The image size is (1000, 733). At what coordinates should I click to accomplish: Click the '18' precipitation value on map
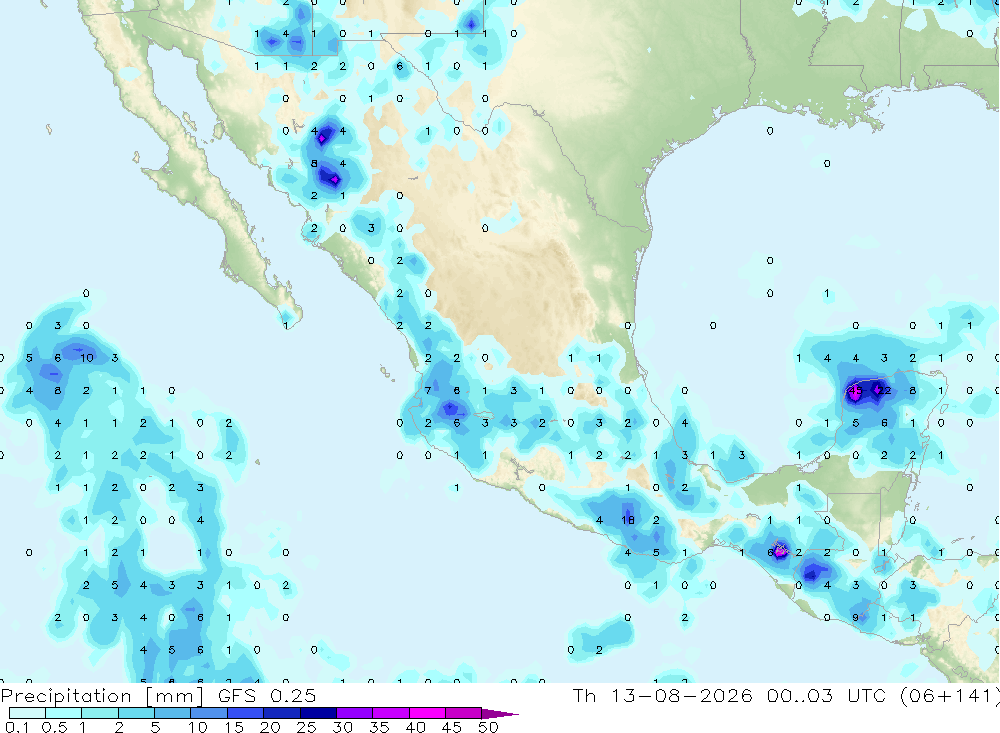628,520
